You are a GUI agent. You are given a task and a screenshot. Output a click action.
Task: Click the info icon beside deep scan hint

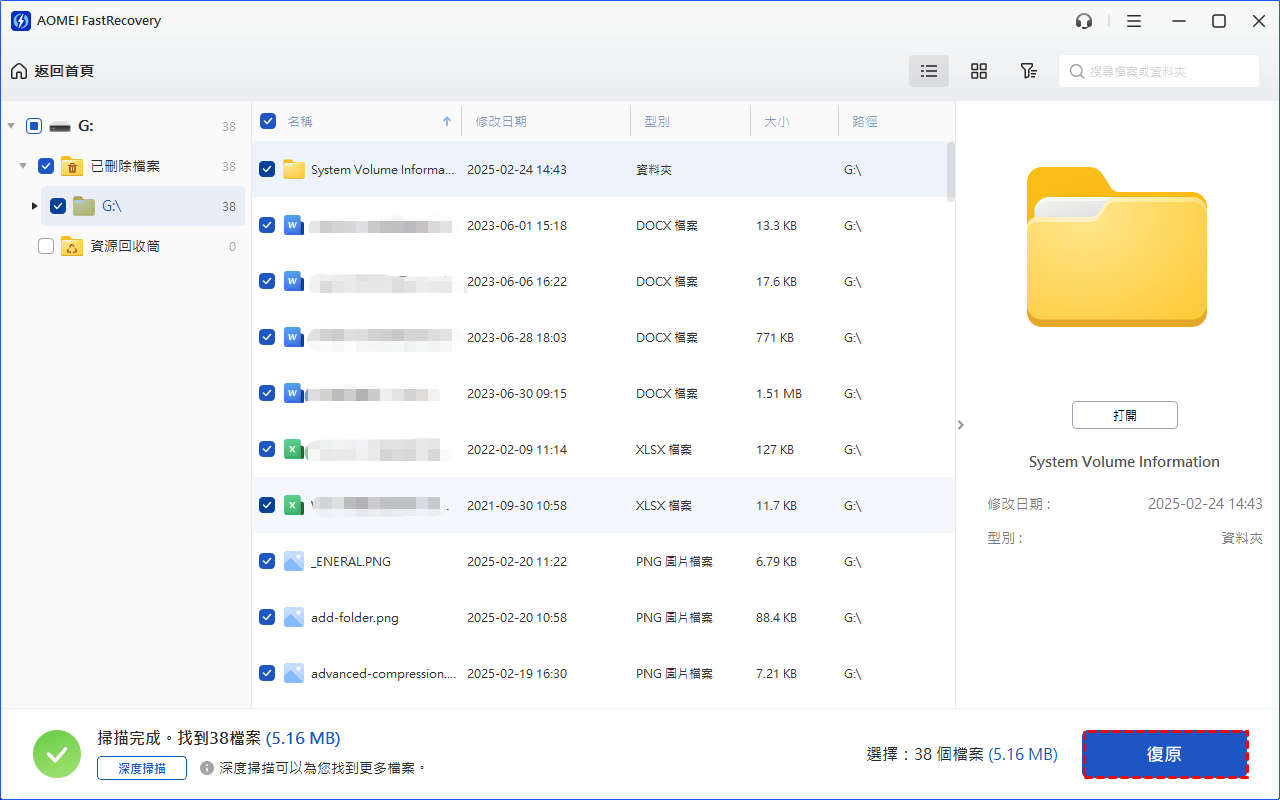pyautogui.click(x=207, y=768)
